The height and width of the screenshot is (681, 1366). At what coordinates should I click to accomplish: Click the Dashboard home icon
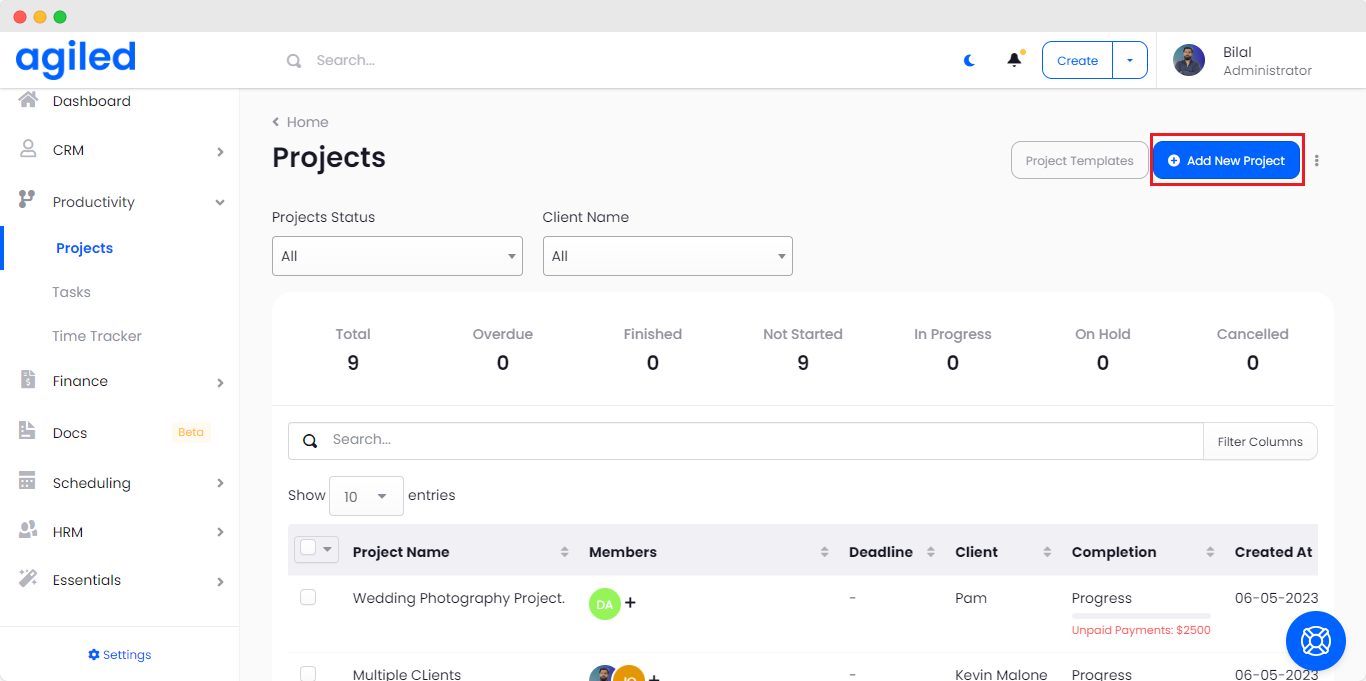click(x=28, y=100)
